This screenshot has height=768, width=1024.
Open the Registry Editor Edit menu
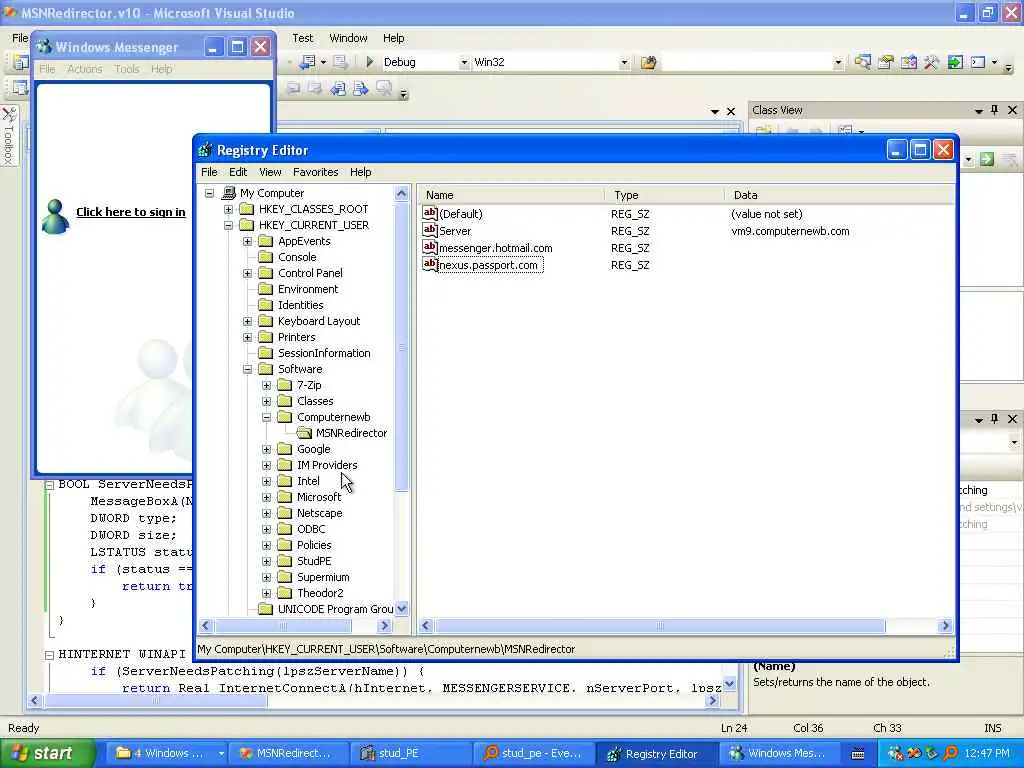point(238,172)
